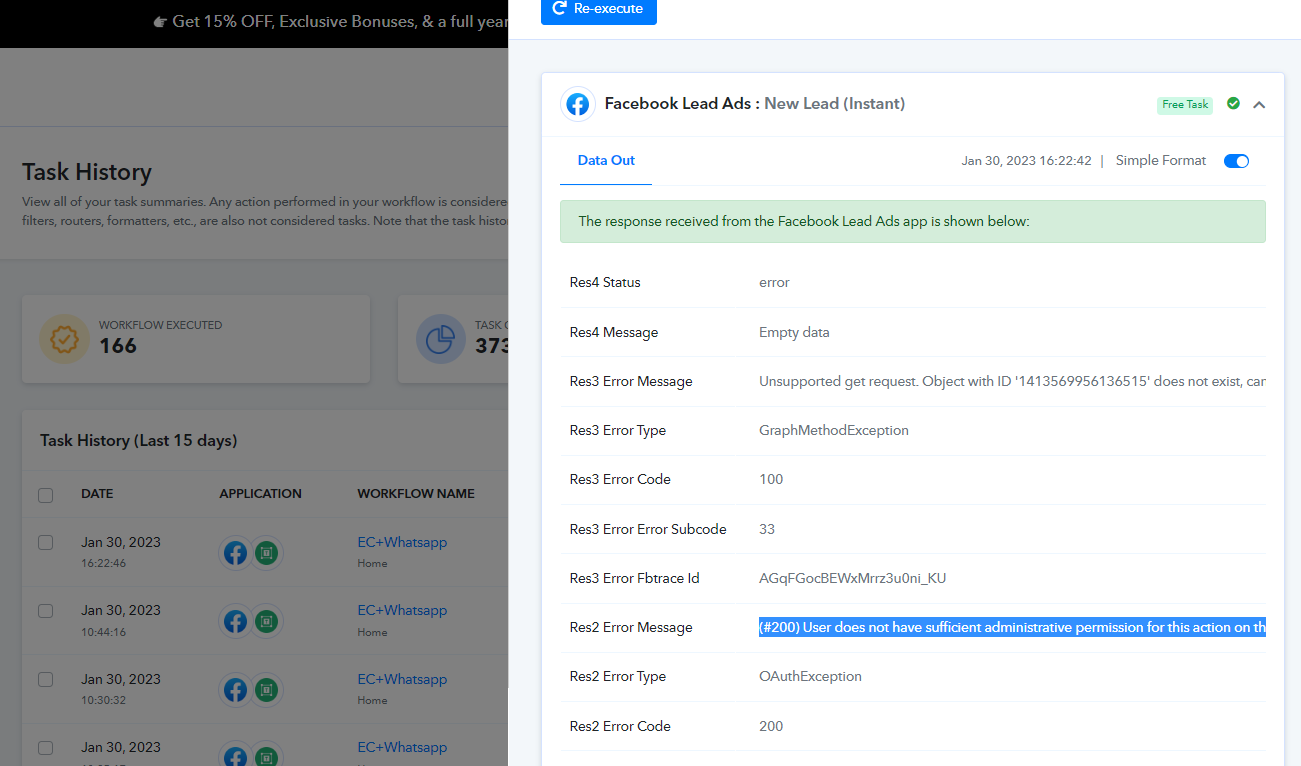Click the 'Res3 Error Type' label

618,430
